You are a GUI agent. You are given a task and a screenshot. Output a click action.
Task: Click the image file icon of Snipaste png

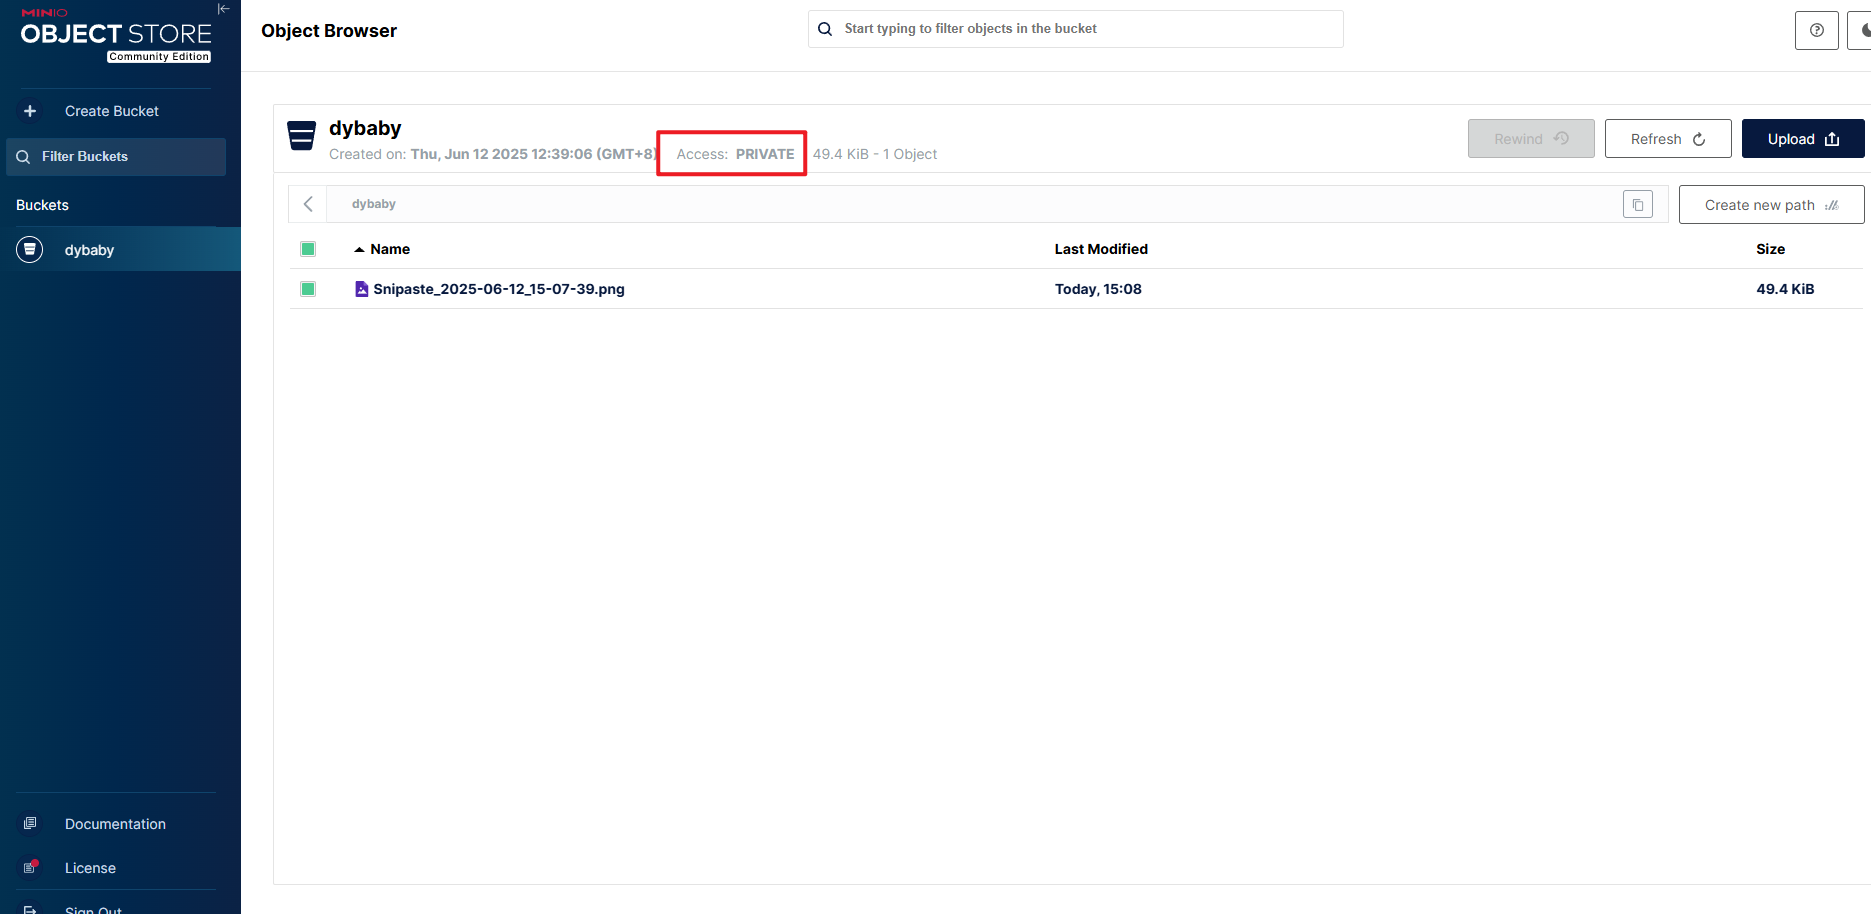[362, 289]
